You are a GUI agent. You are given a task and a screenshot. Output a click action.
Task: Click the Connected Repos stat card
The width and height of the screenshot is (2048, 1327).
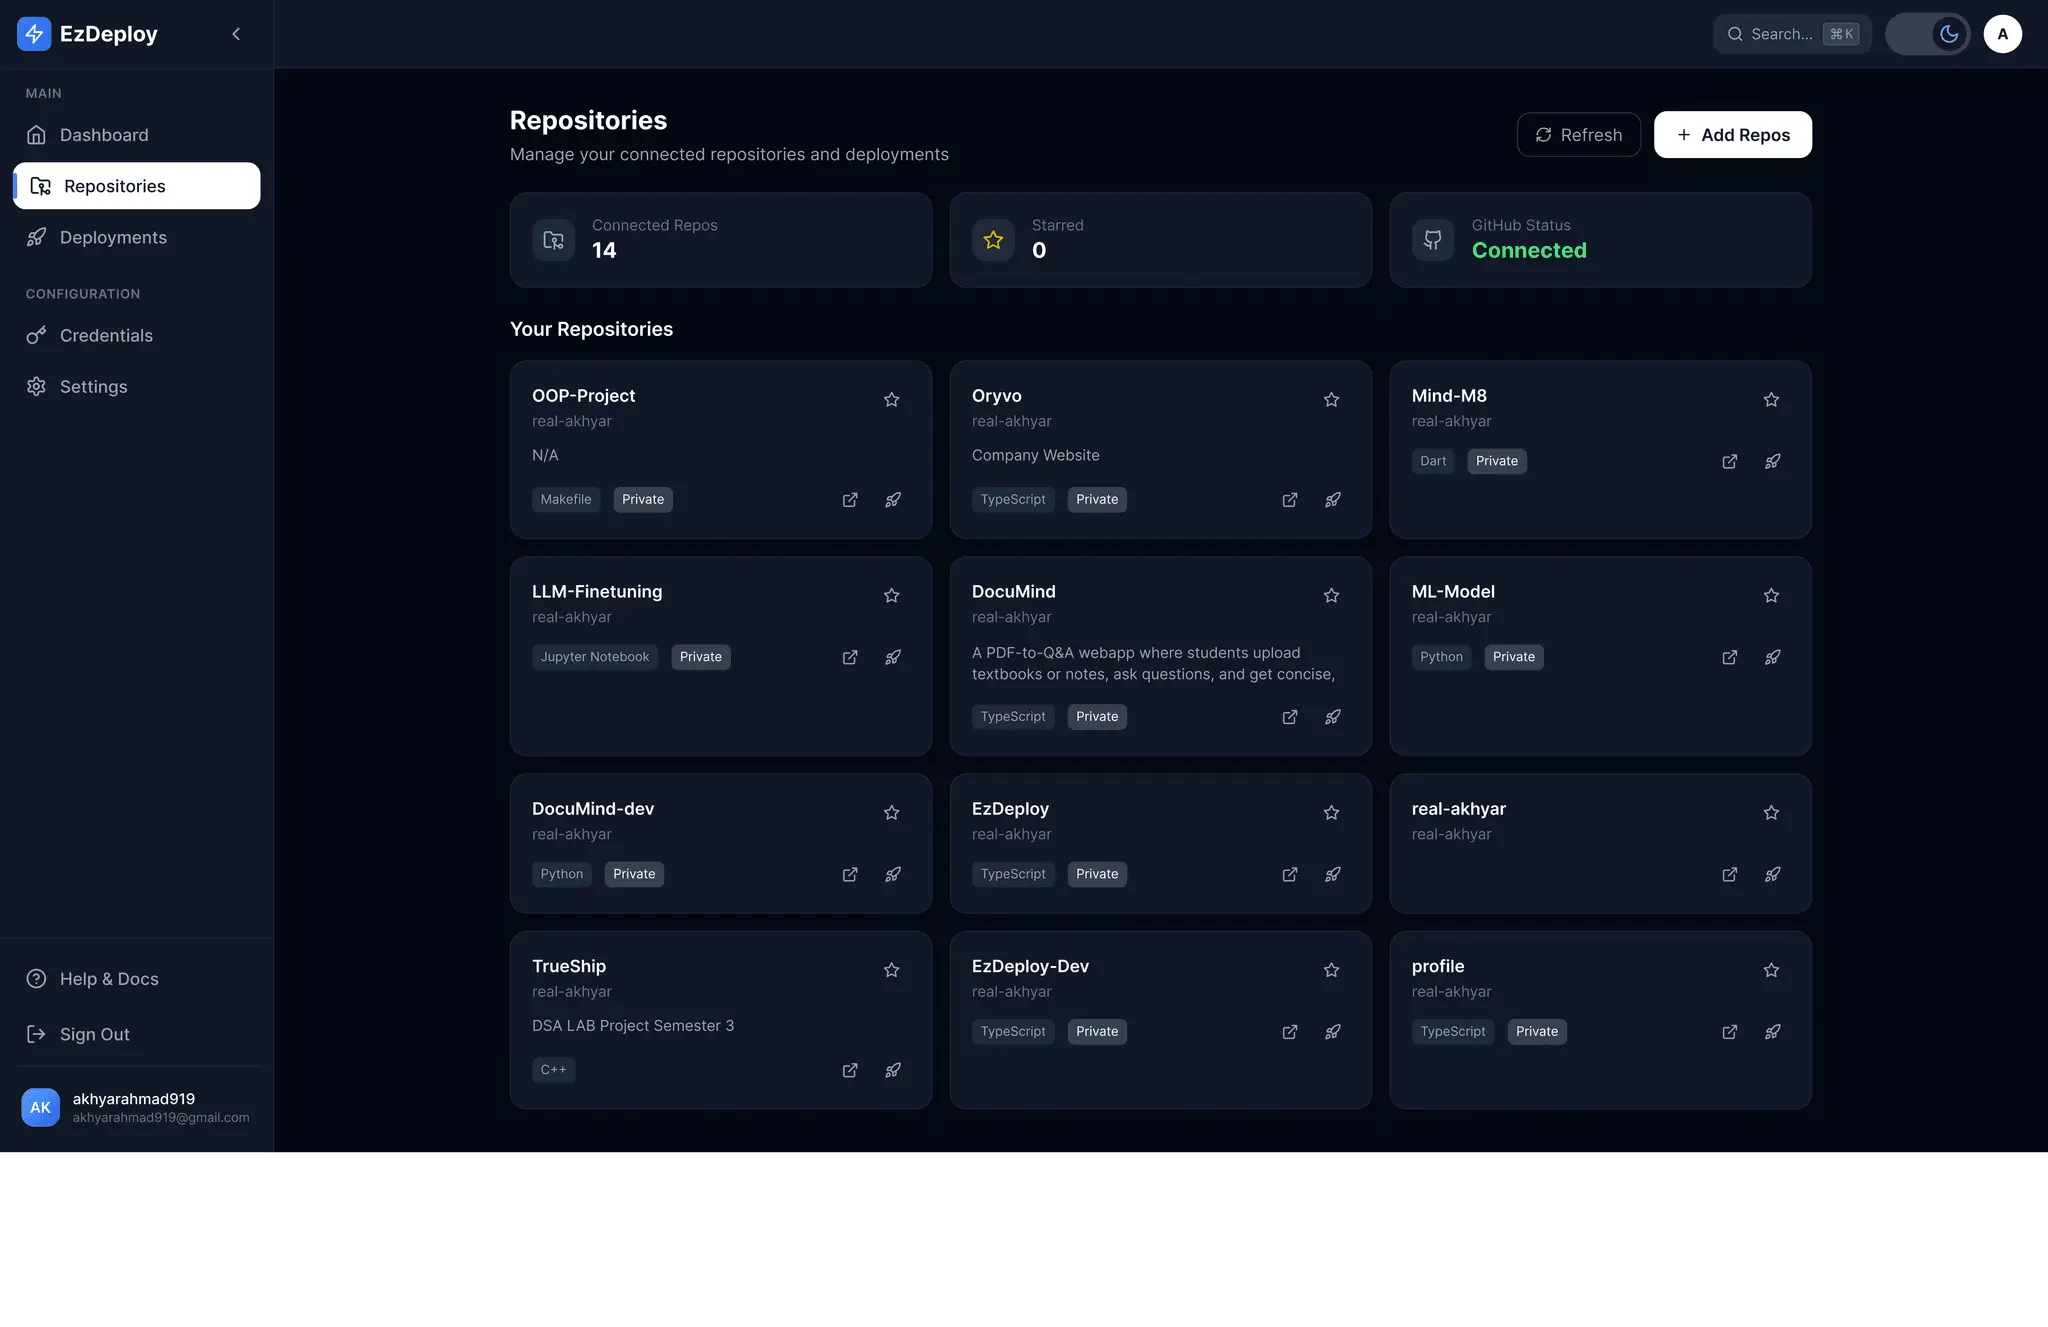[x=720, y=240]
